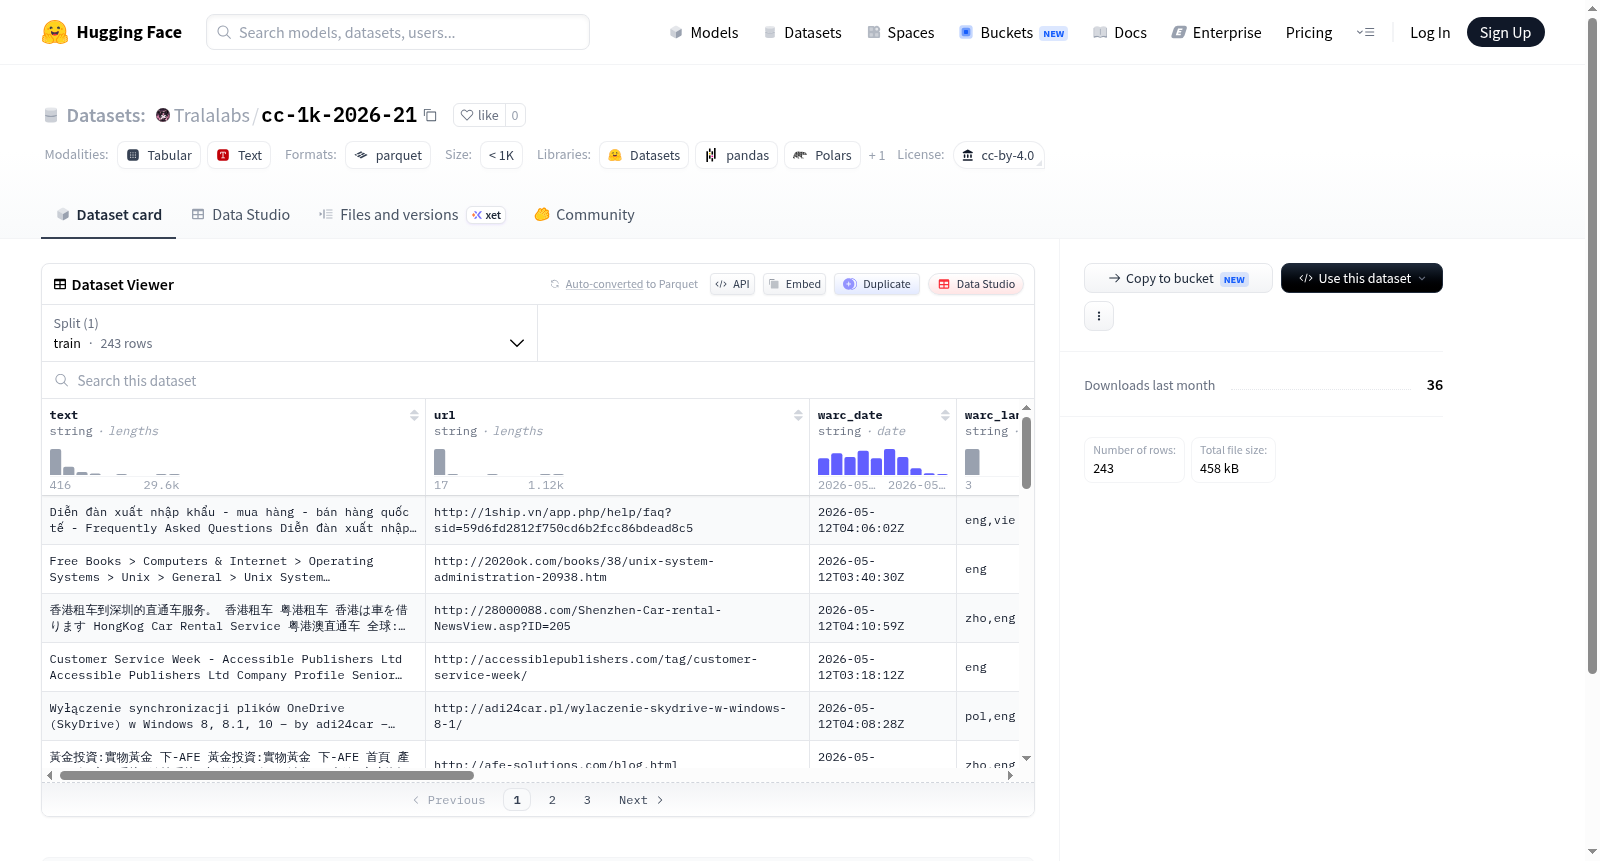Go to page 2 of the dataset
Image resolution: width=1600 pixels, height=861 pixels.
tap(552, 800)
